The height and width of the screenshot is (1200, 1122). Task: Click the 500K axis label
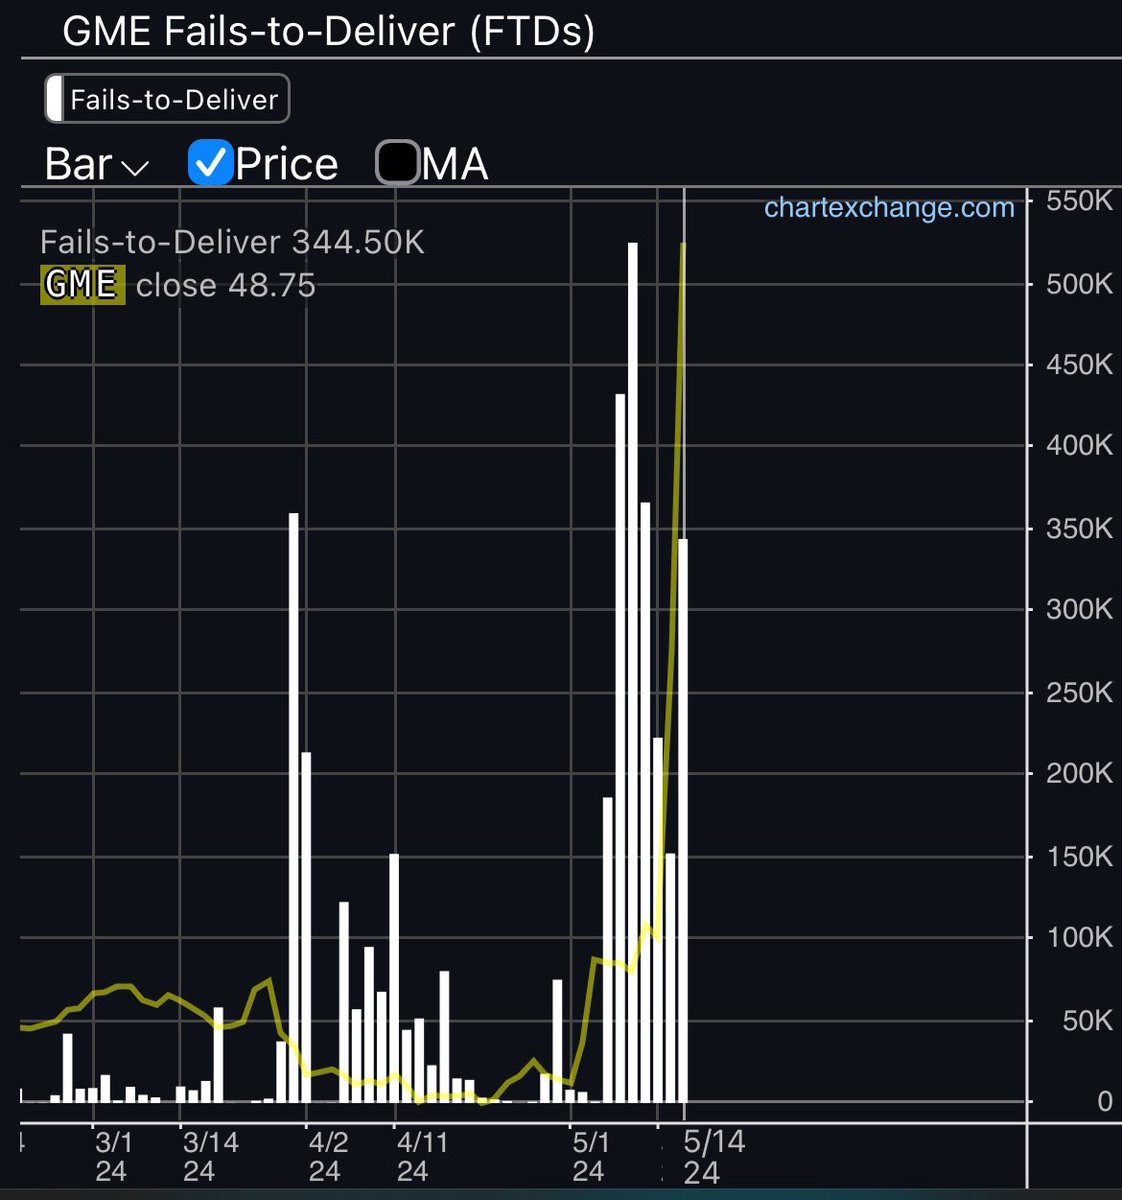point(1079,284)
